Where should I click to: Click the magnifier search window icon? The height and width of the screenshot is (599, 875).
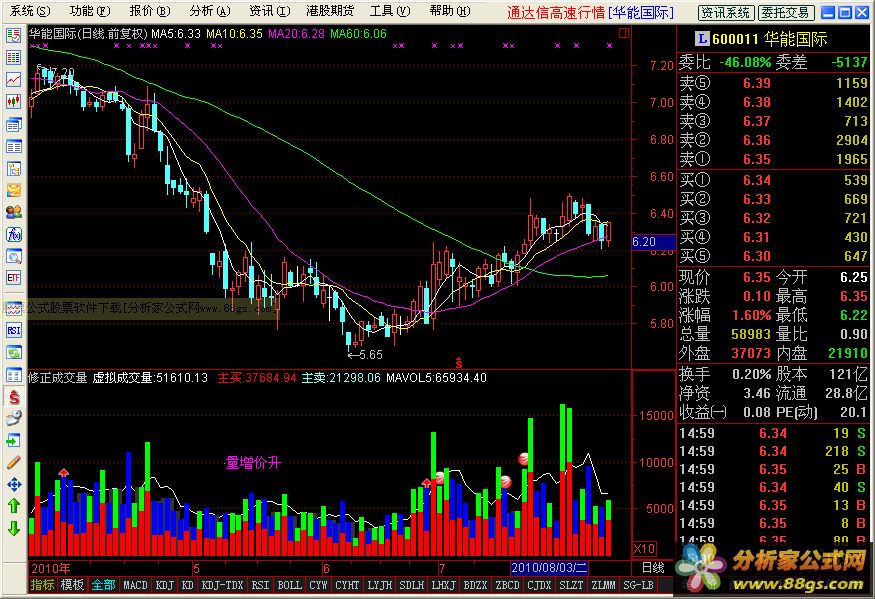(x=13, y=256)
